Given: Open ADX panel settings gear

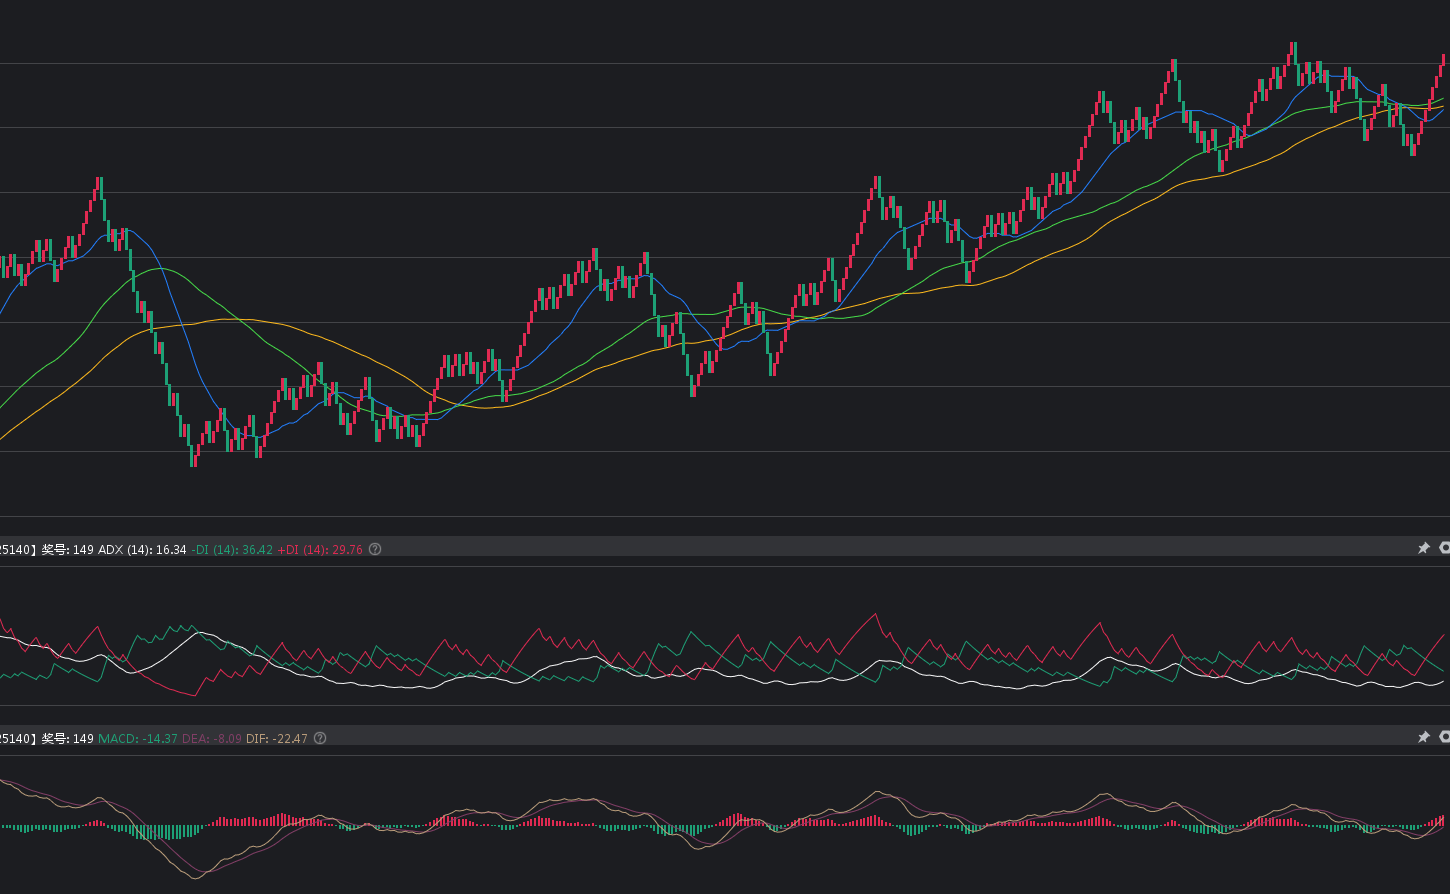Looking at the screenshot, I should click(1445, 548).
